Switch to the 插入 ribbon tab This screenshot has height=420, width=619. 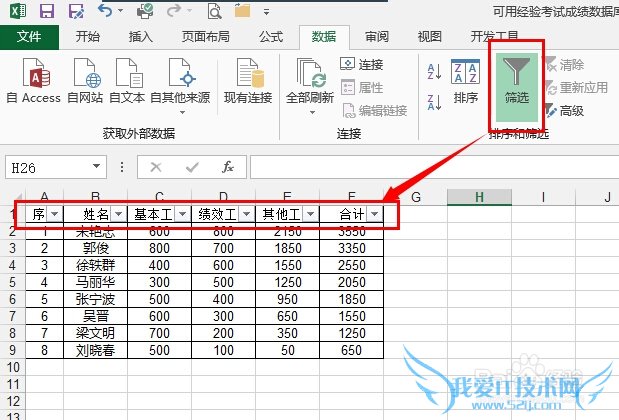pyautogui.click(x=141, y=37)
